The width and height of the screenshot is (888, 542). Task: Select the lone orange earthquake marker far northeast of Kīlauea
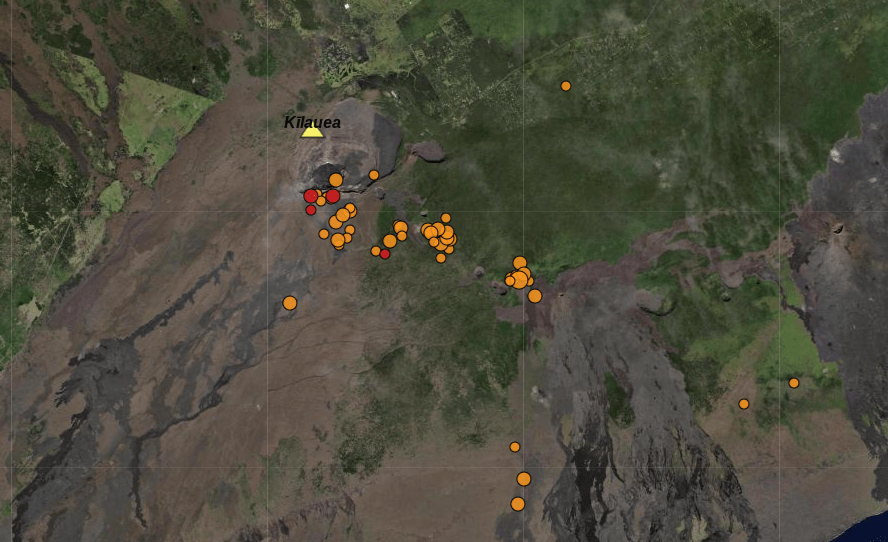[566, 86]
